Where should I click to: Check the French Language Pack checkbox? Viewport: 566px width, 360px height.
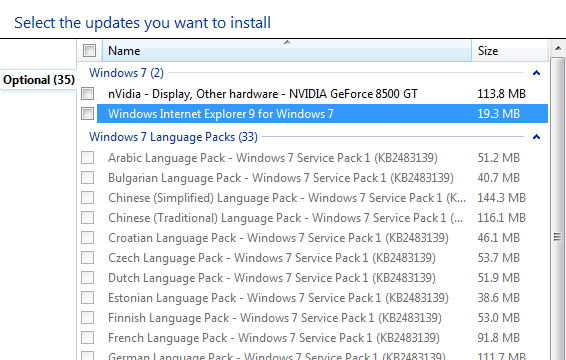coord(87,338)
